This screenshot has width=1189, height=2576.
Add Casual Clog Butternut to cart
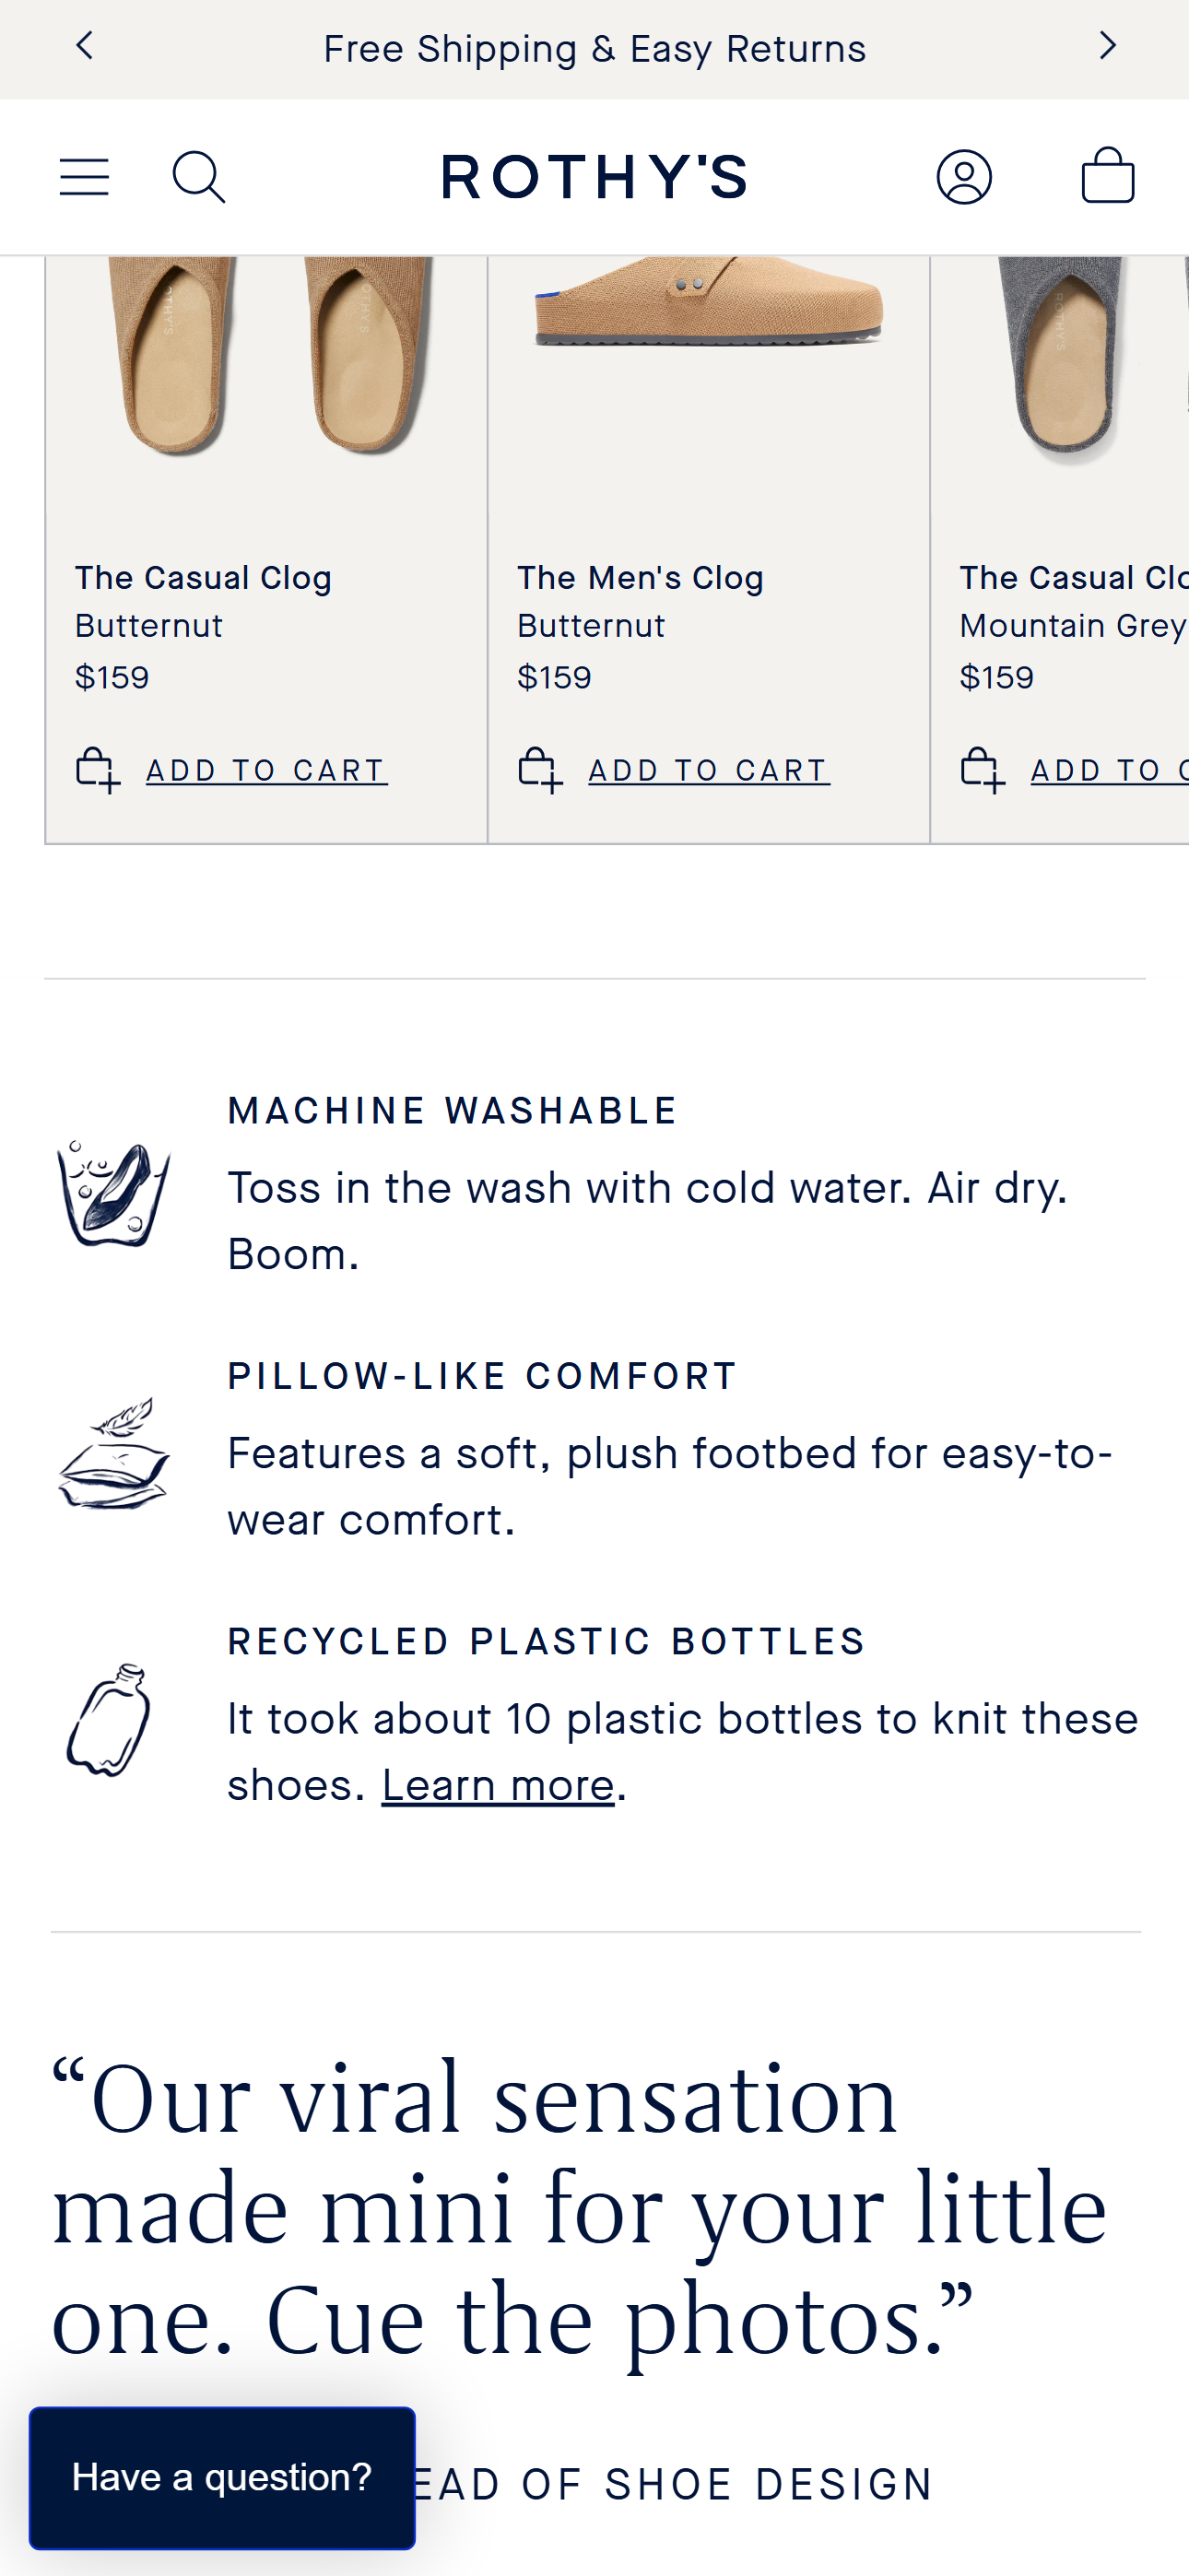[x=266, y=771]
